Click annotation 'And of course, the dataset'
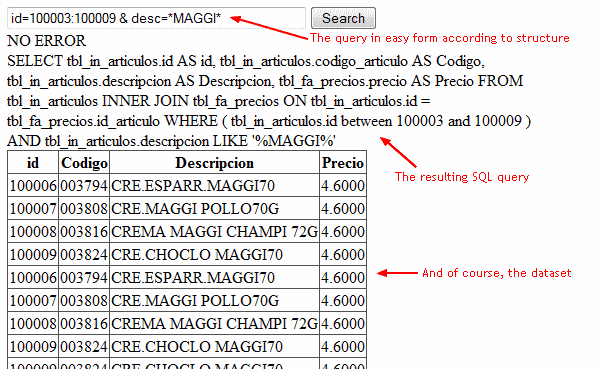 497,273
